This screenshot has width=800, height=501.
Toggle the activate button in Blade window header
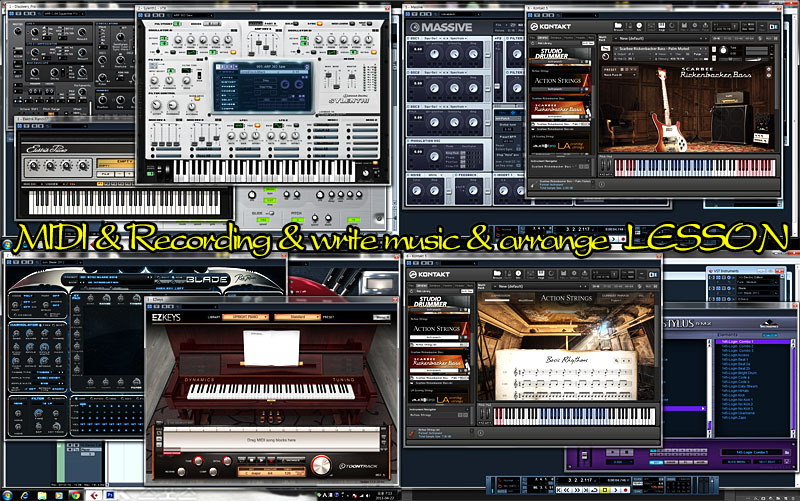(x=9, y=262)
